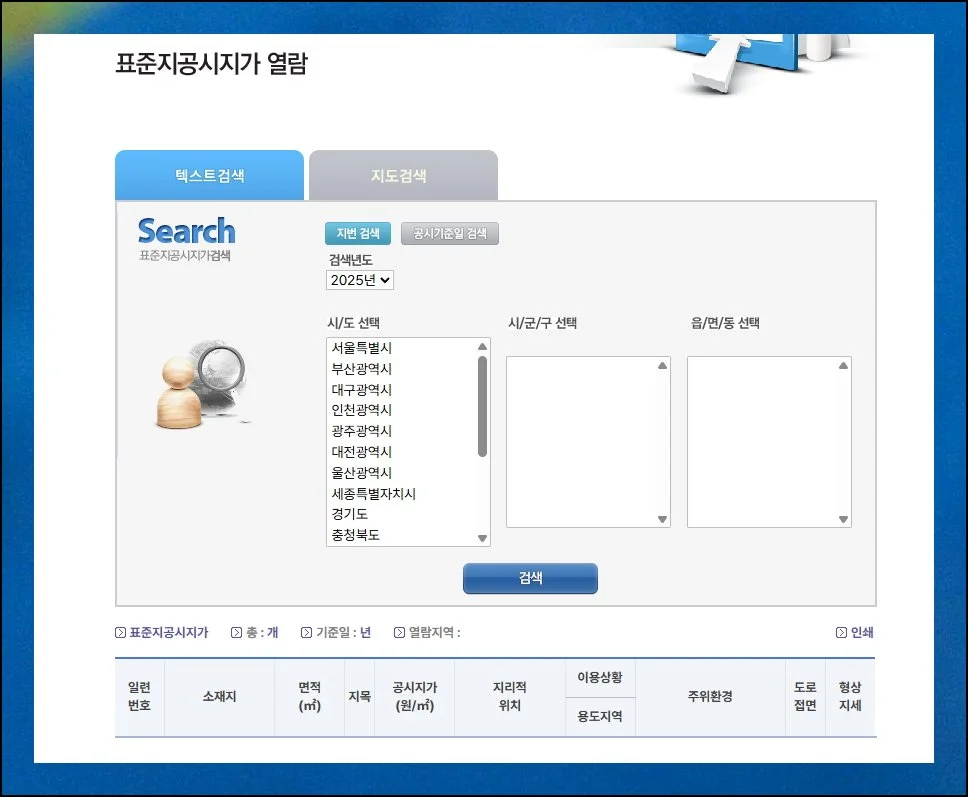Select 서울특별시 in the 시/도 list

(362, 348)
